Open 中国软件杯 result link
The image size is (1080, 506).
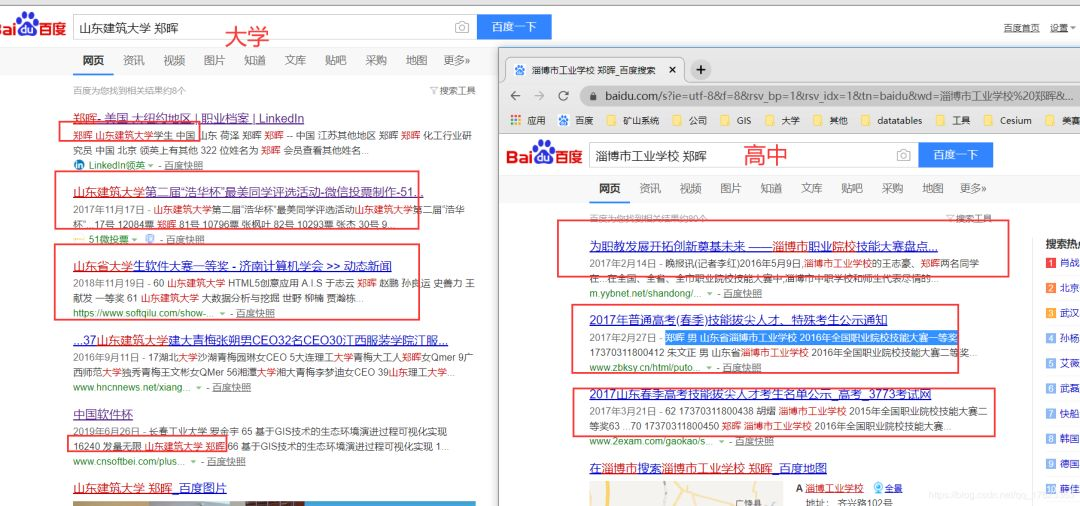tap(103, 414)
